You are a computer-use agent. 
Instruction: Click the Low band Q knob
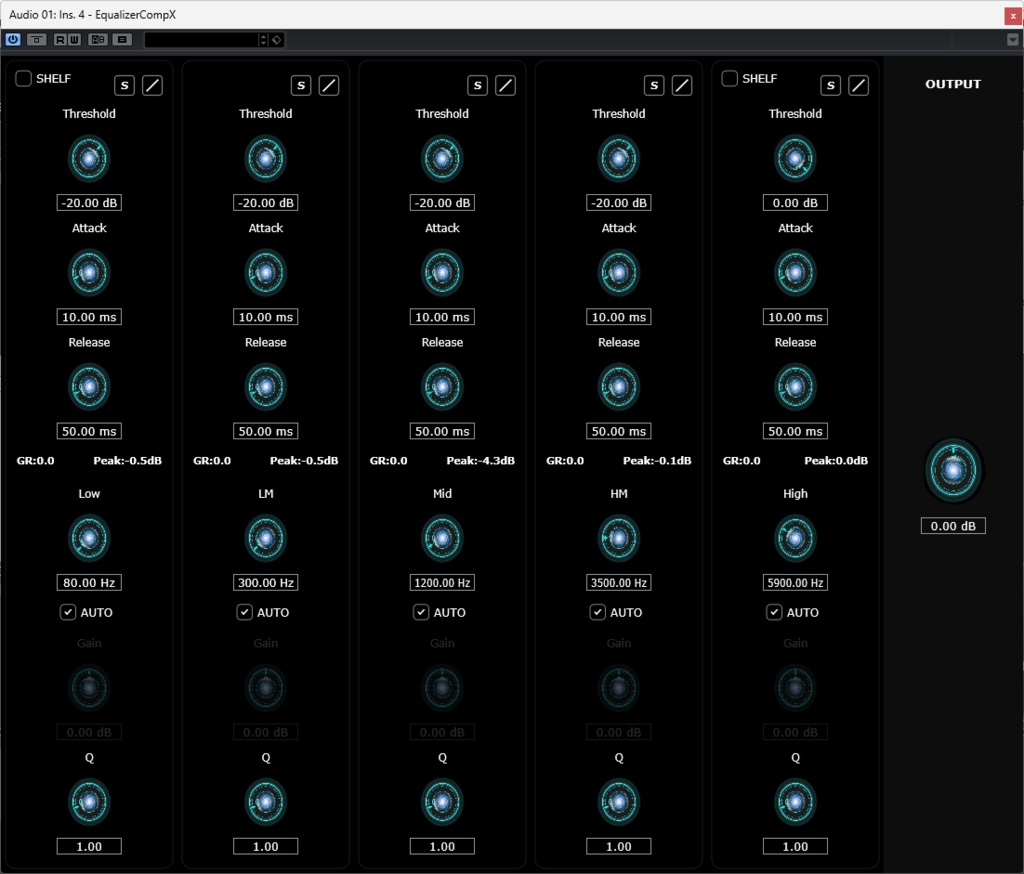click(x=89, y=801)
